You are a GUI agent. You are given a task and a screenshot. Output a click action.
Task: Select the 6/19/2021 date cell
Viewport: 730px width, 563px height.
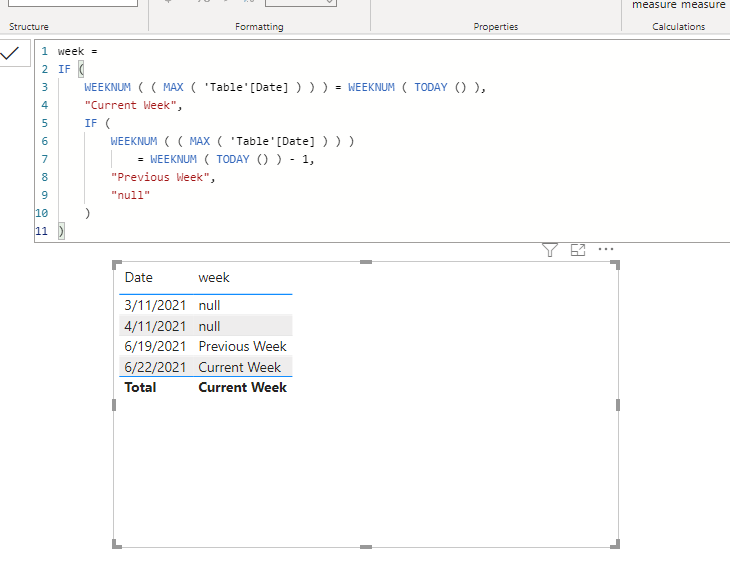(x=155, y=346)
